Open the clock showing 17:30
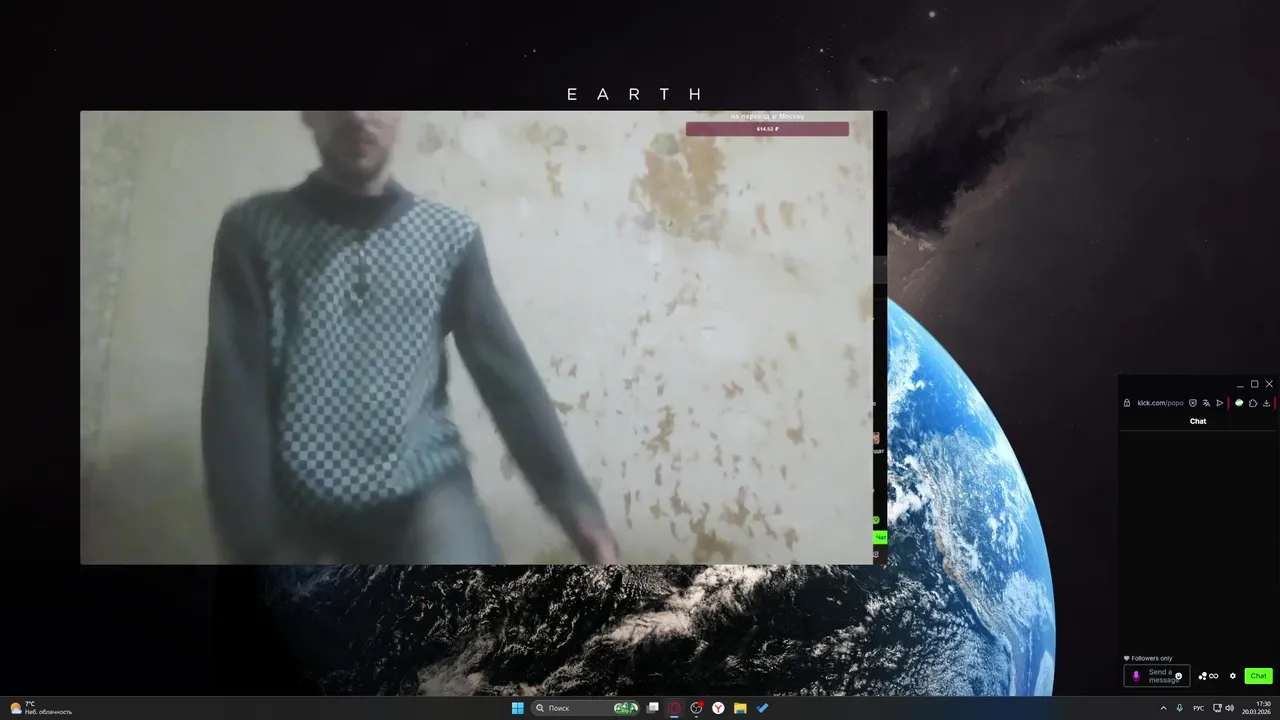This screenshot has width=1280, height=720. pos(1257,708)
